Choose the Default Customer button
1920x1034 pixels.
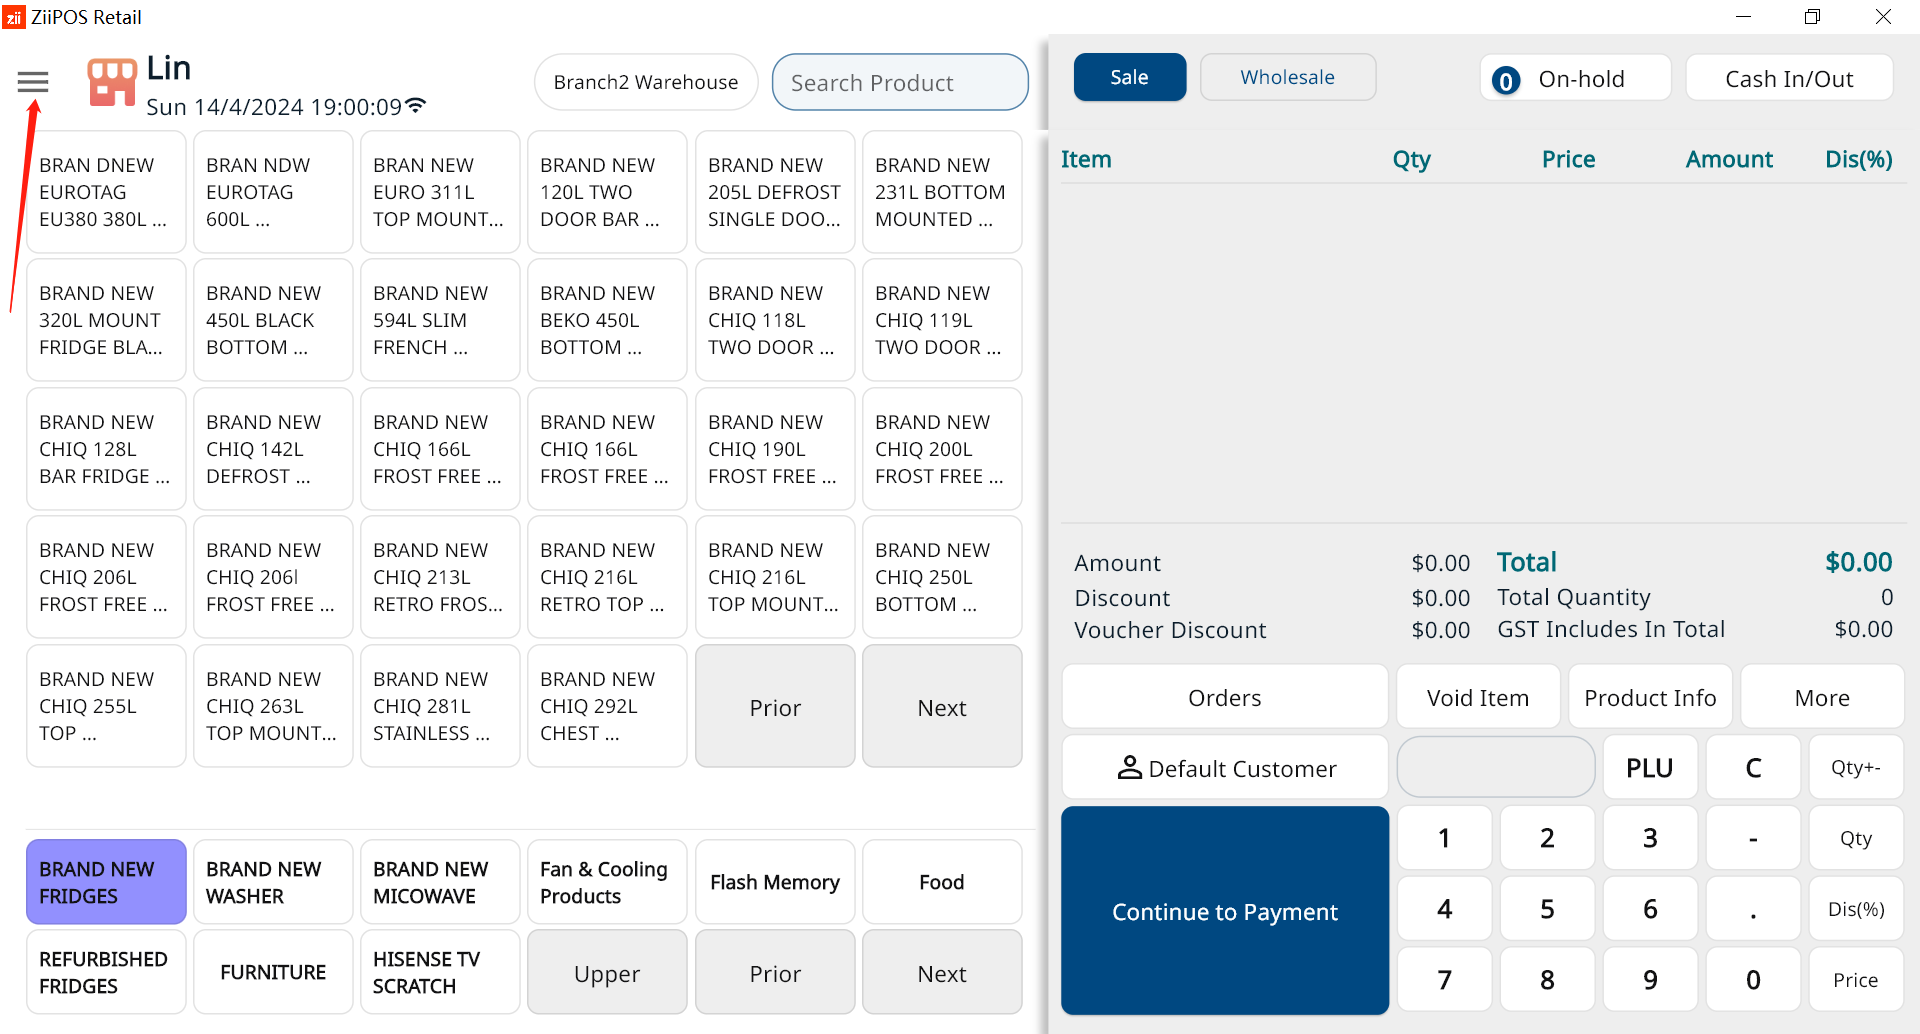pyautogui.click(x=1225, y=768)
